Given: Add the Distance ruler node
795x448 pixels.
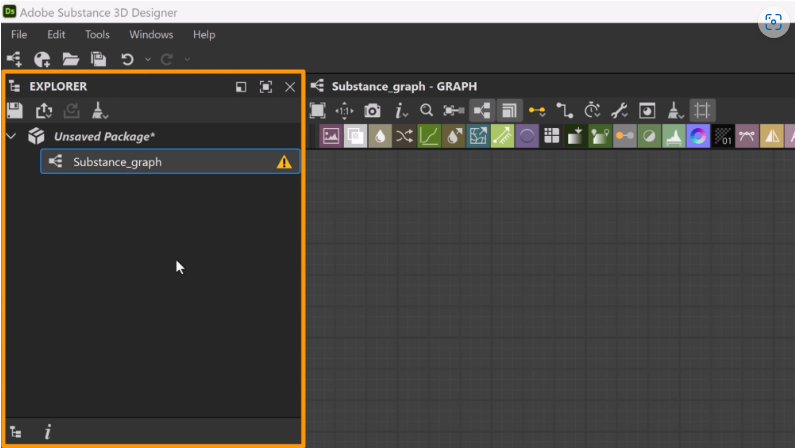Looking at the screenshot, I should coord(502,136).
